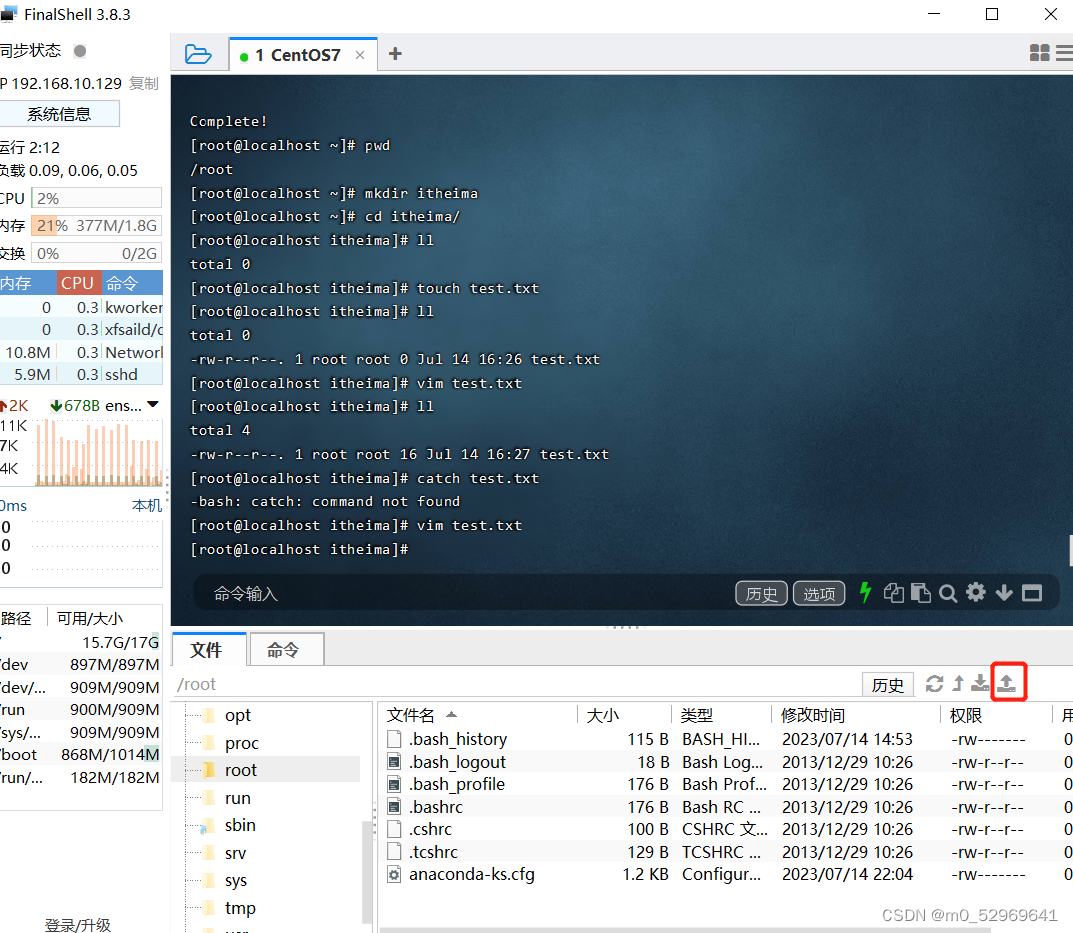Click the 交换 0% swap usage bar
Screen dimensions: 1073x933
(x=96, y=253)
